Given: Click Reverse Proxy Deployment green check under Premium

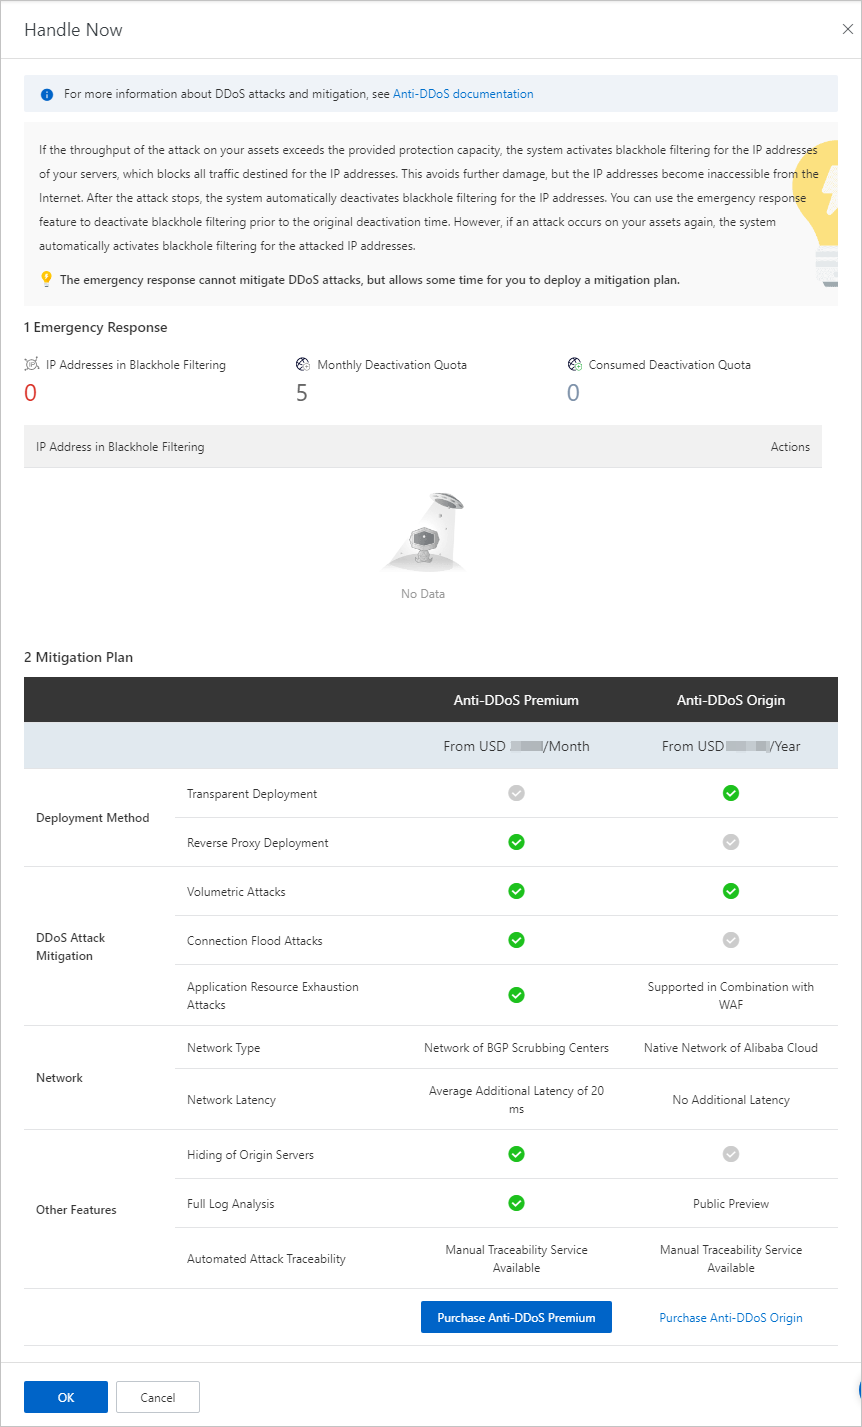Looking at the screenshot, I should point(516,842).
